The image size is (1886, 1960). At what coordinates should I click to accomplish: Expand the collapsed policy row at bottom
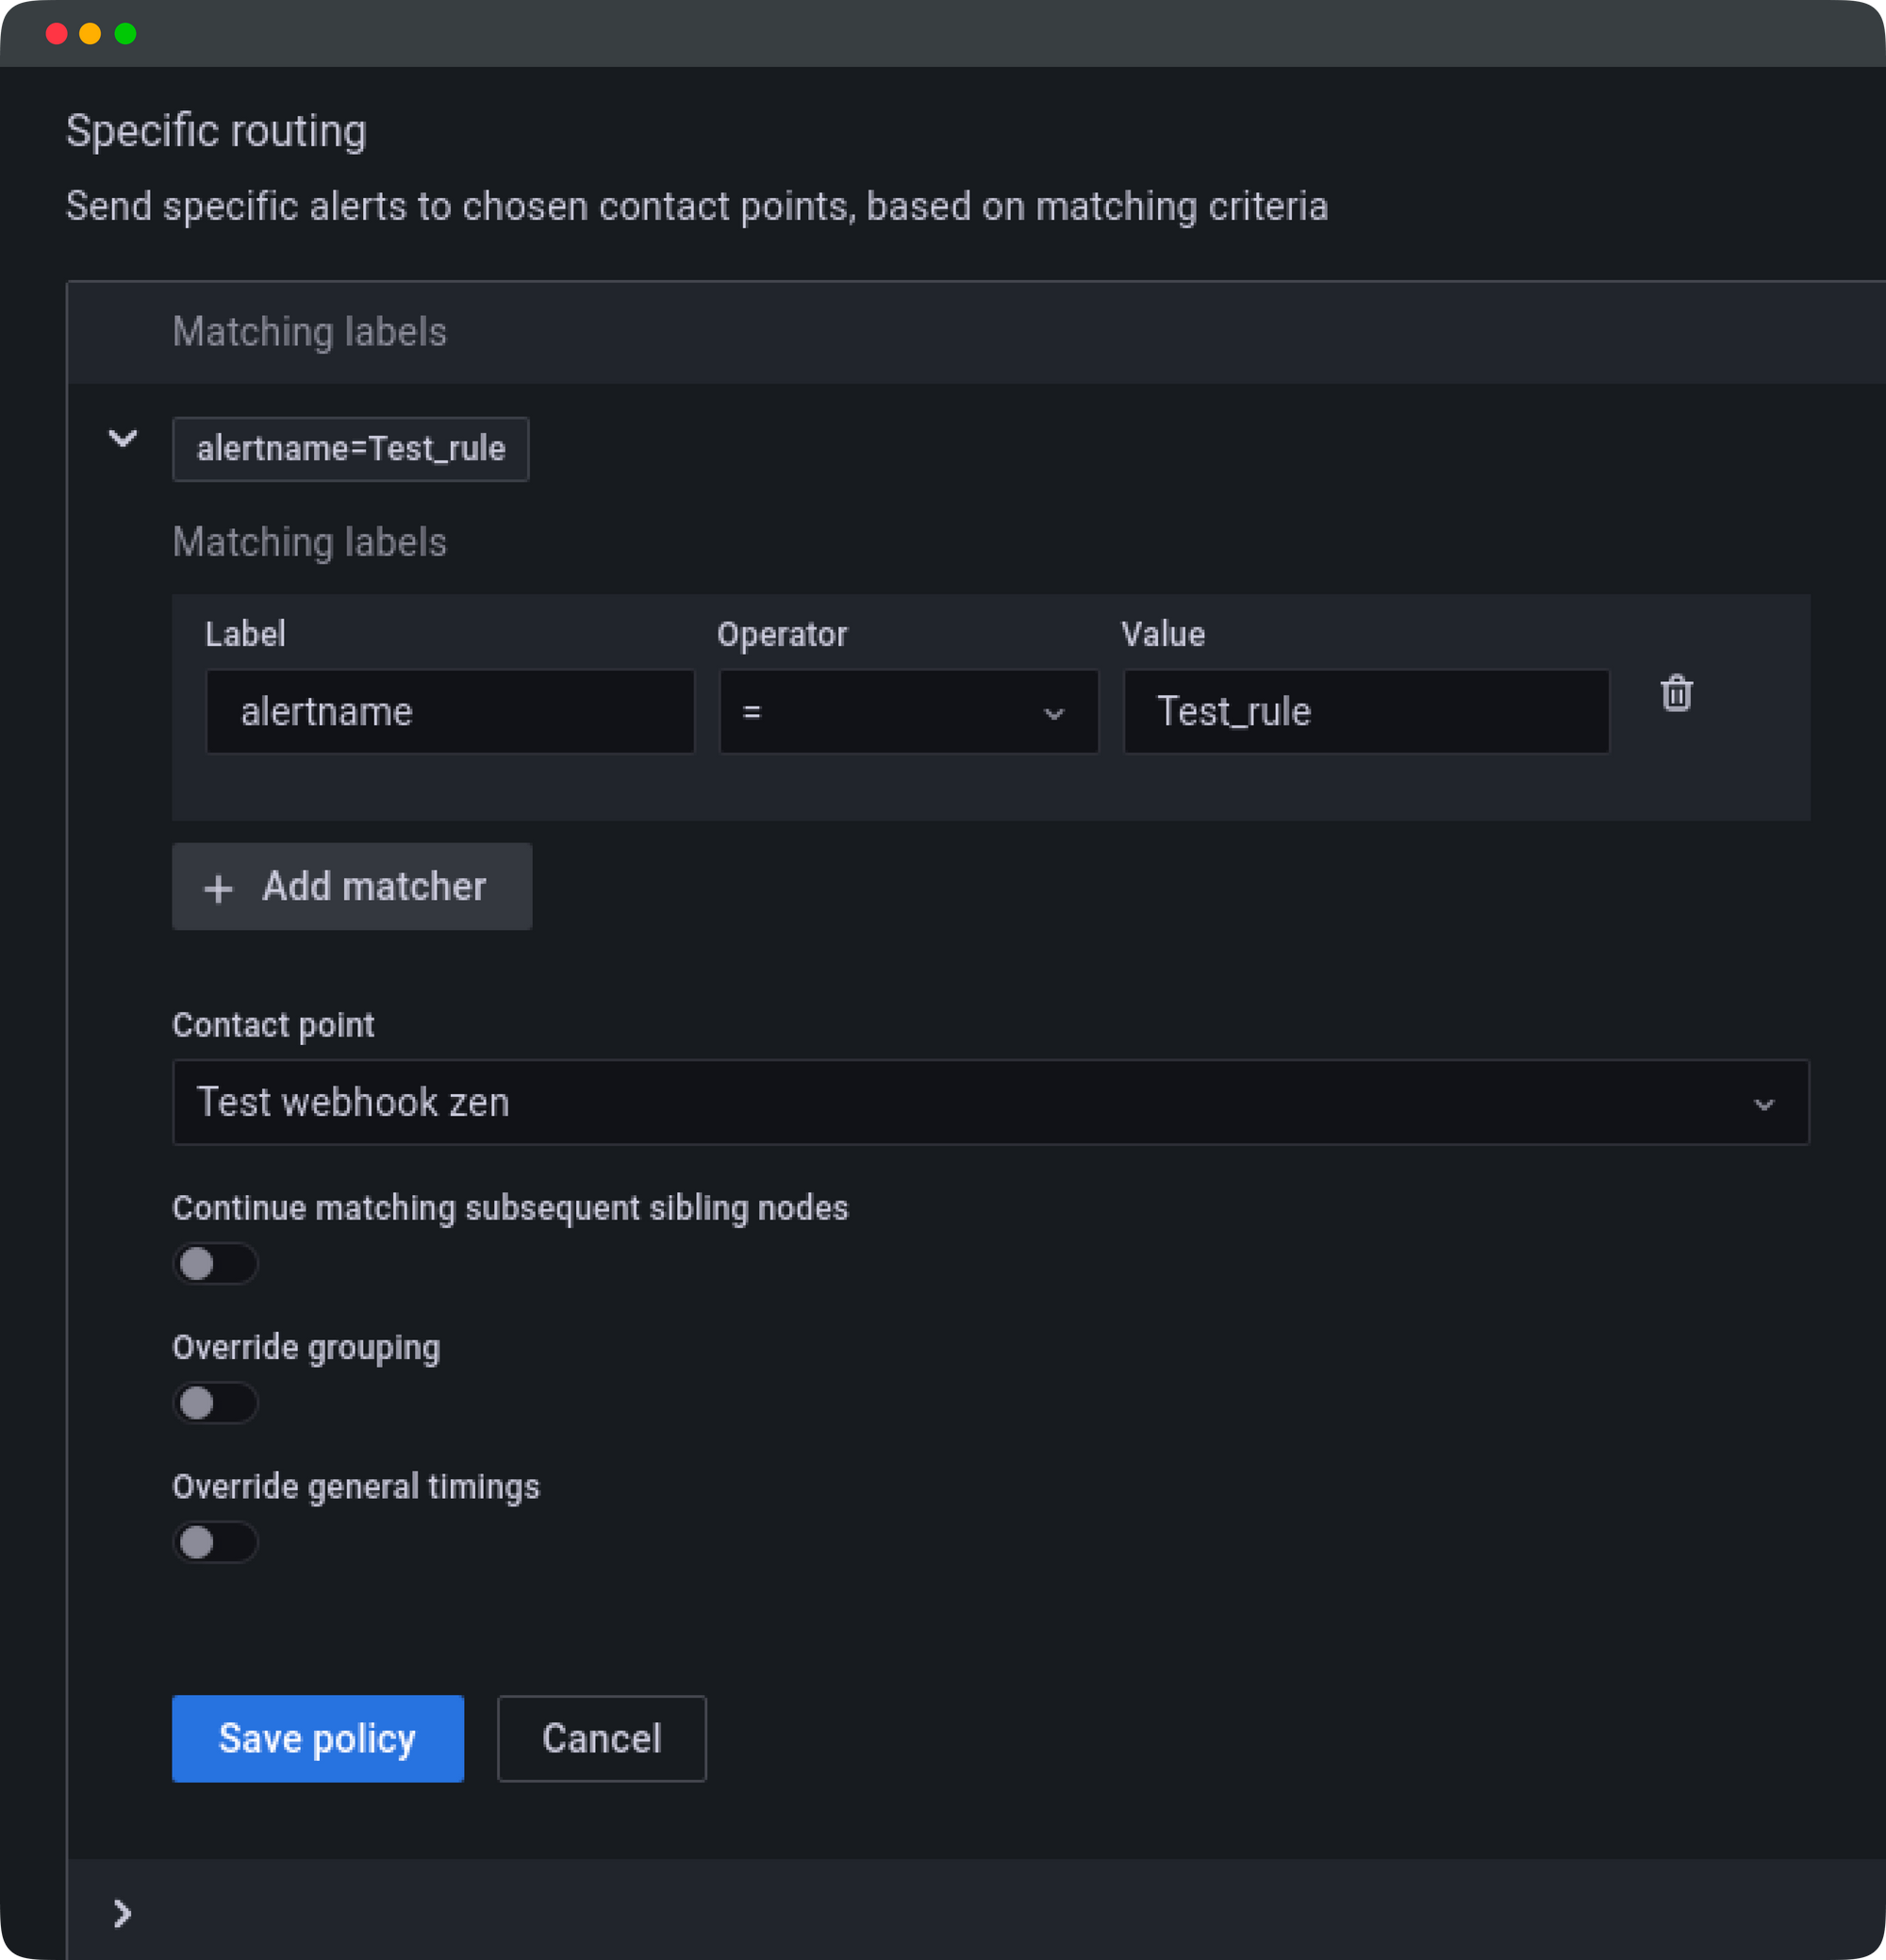[122, 1913]
